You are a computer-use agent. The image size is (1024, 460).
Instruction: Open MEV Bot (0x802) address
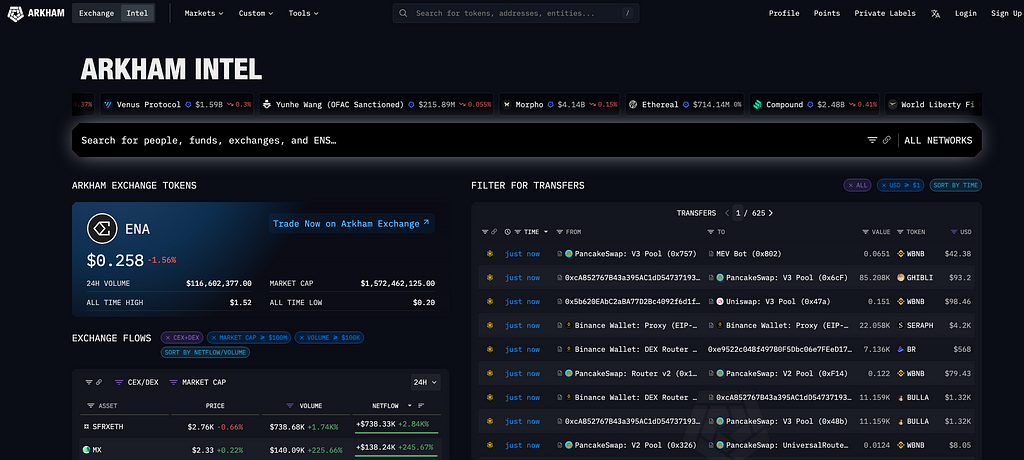[748, 254]
